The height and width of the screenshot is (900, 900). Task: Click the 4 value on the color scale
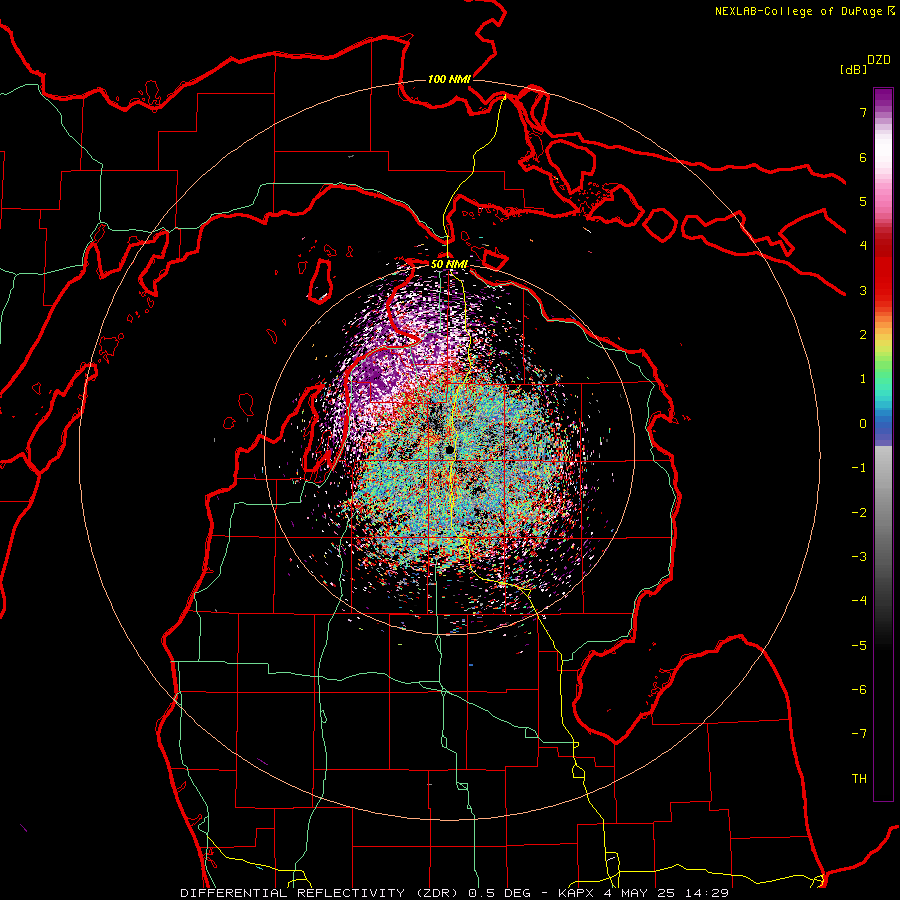click(x=863, y=246)
